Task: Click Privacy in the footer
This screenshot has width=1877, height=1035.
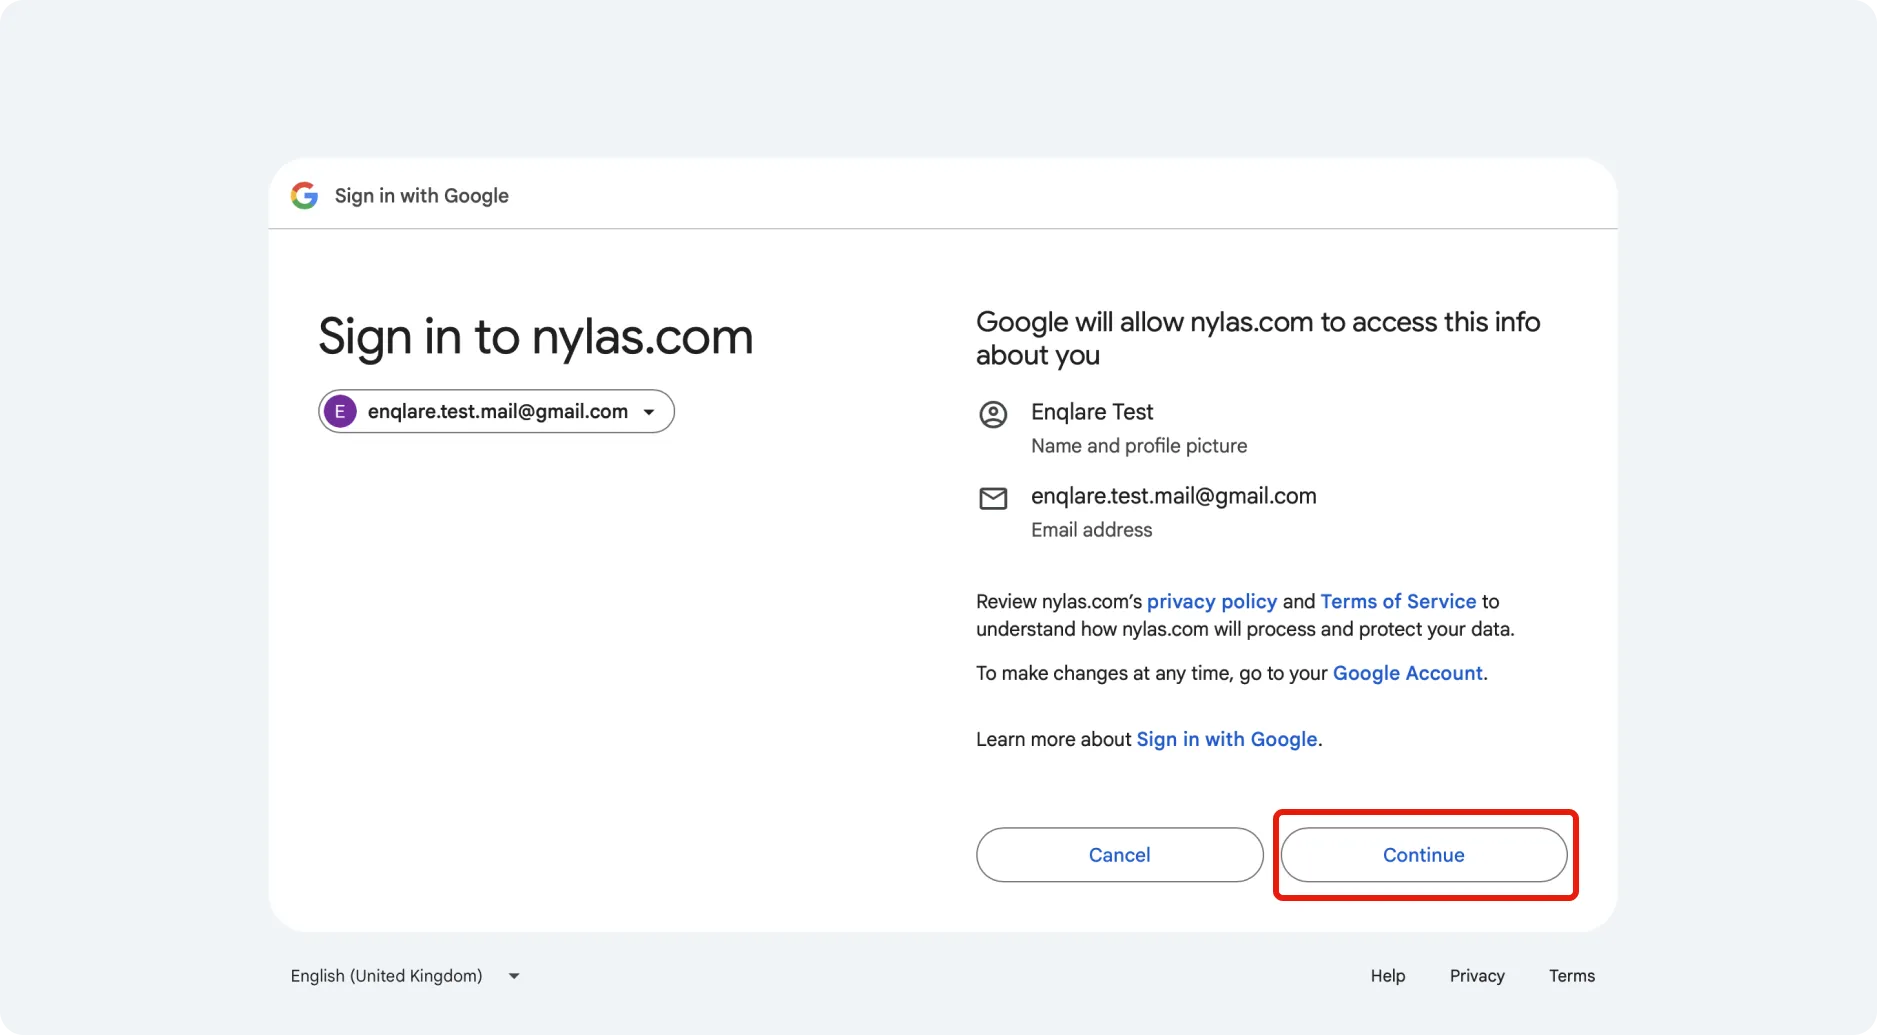Action: click(1477, 976)
